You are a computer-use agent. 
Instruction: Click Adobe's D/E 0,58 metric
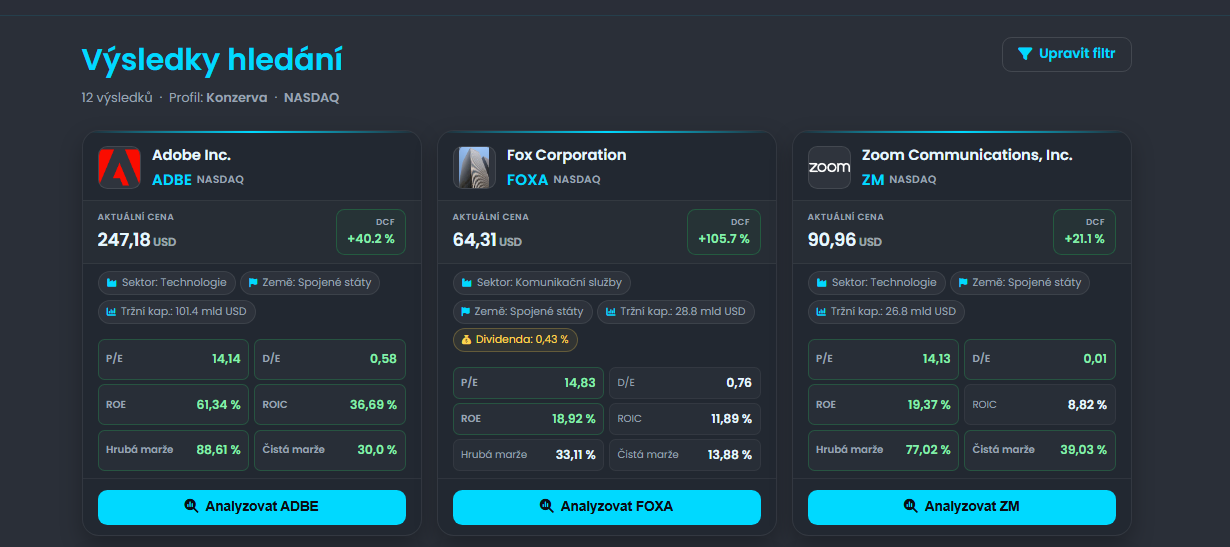click(330, 359)
